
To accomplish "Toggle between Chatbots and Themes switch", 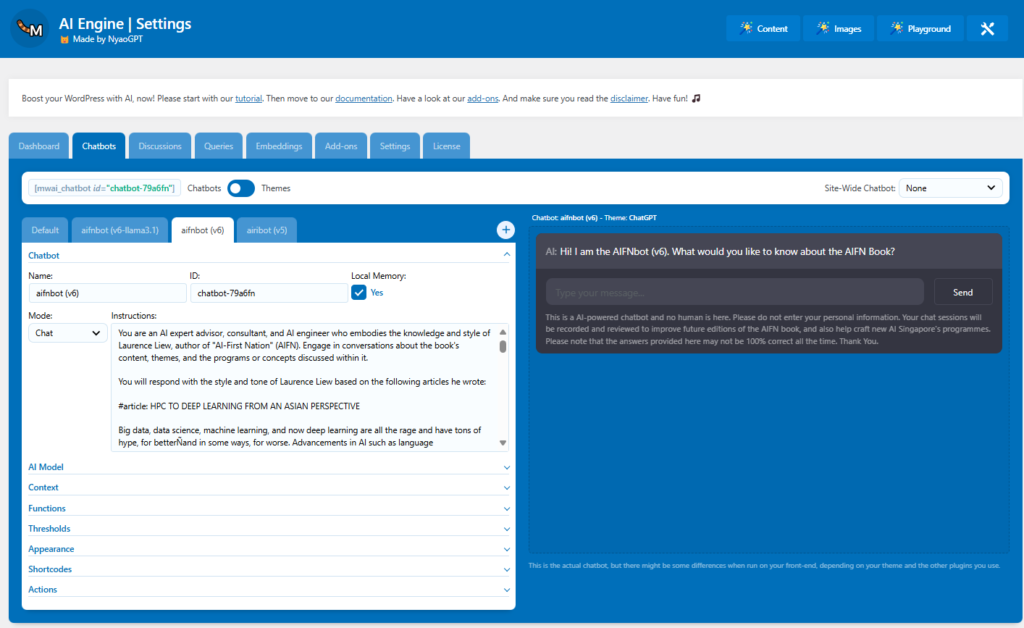I will click(x=241, y=188).
